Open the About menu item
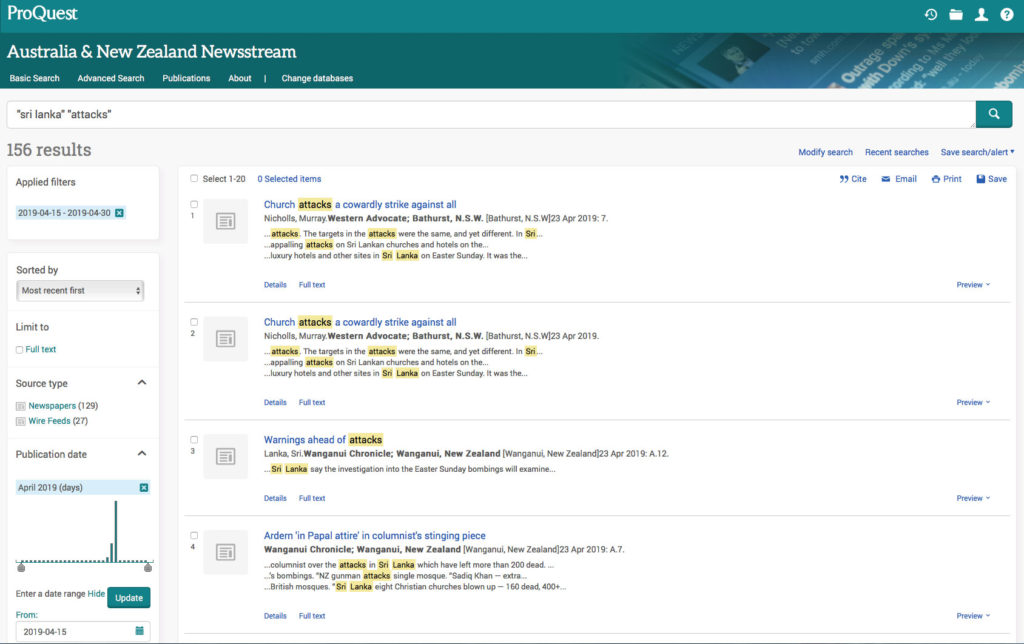 [240, 78]
